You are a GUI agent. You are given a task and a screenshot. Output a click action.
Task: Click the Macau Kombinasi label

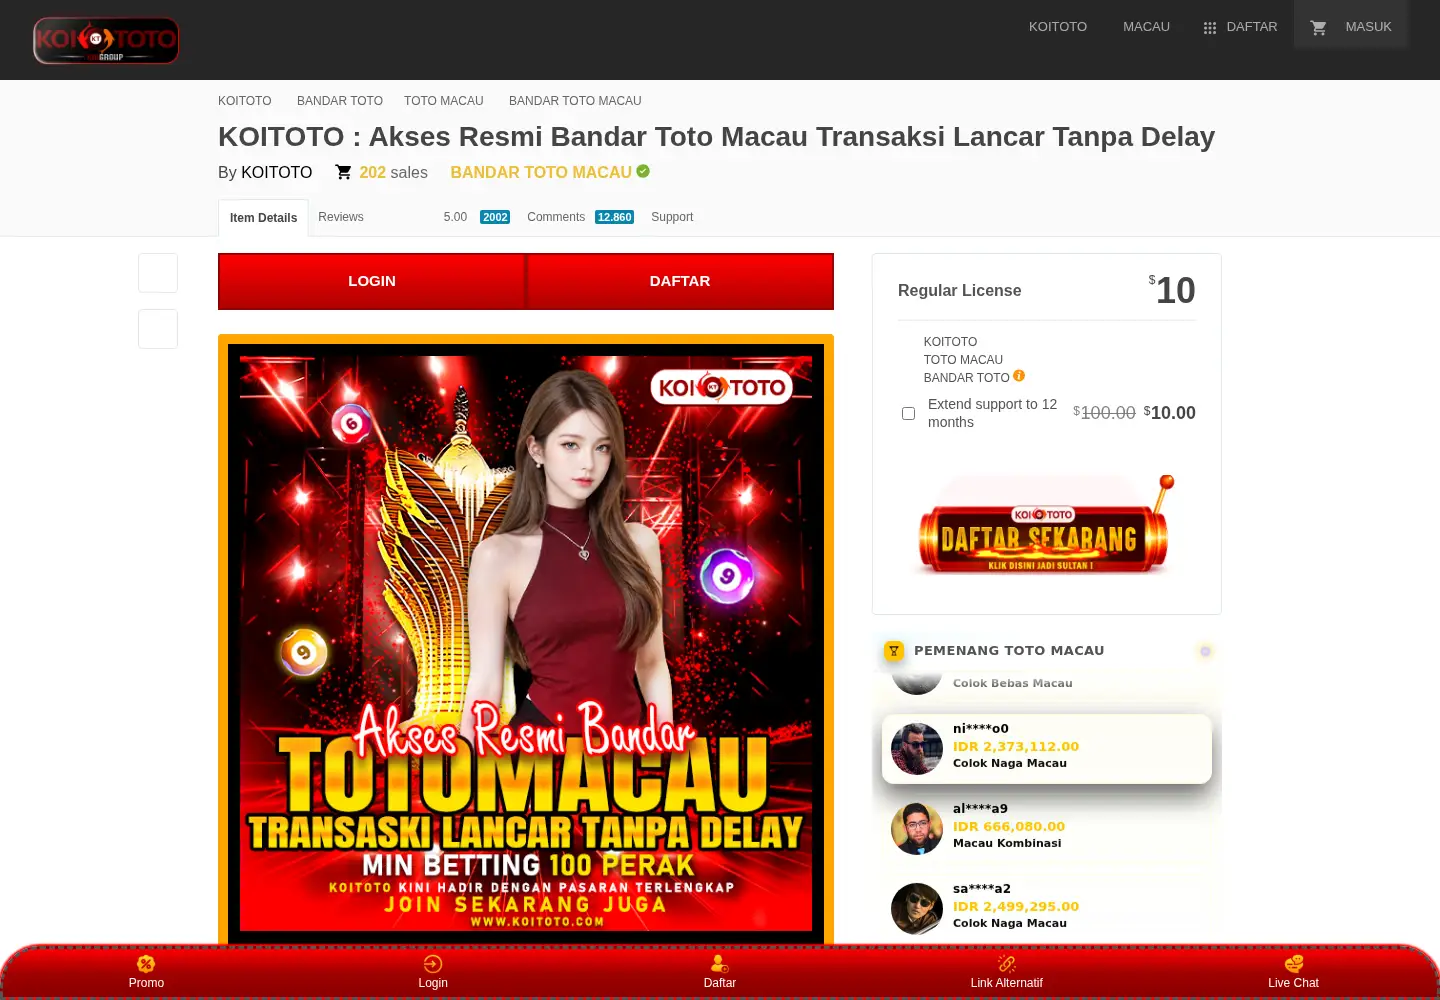click(1007, 843)
